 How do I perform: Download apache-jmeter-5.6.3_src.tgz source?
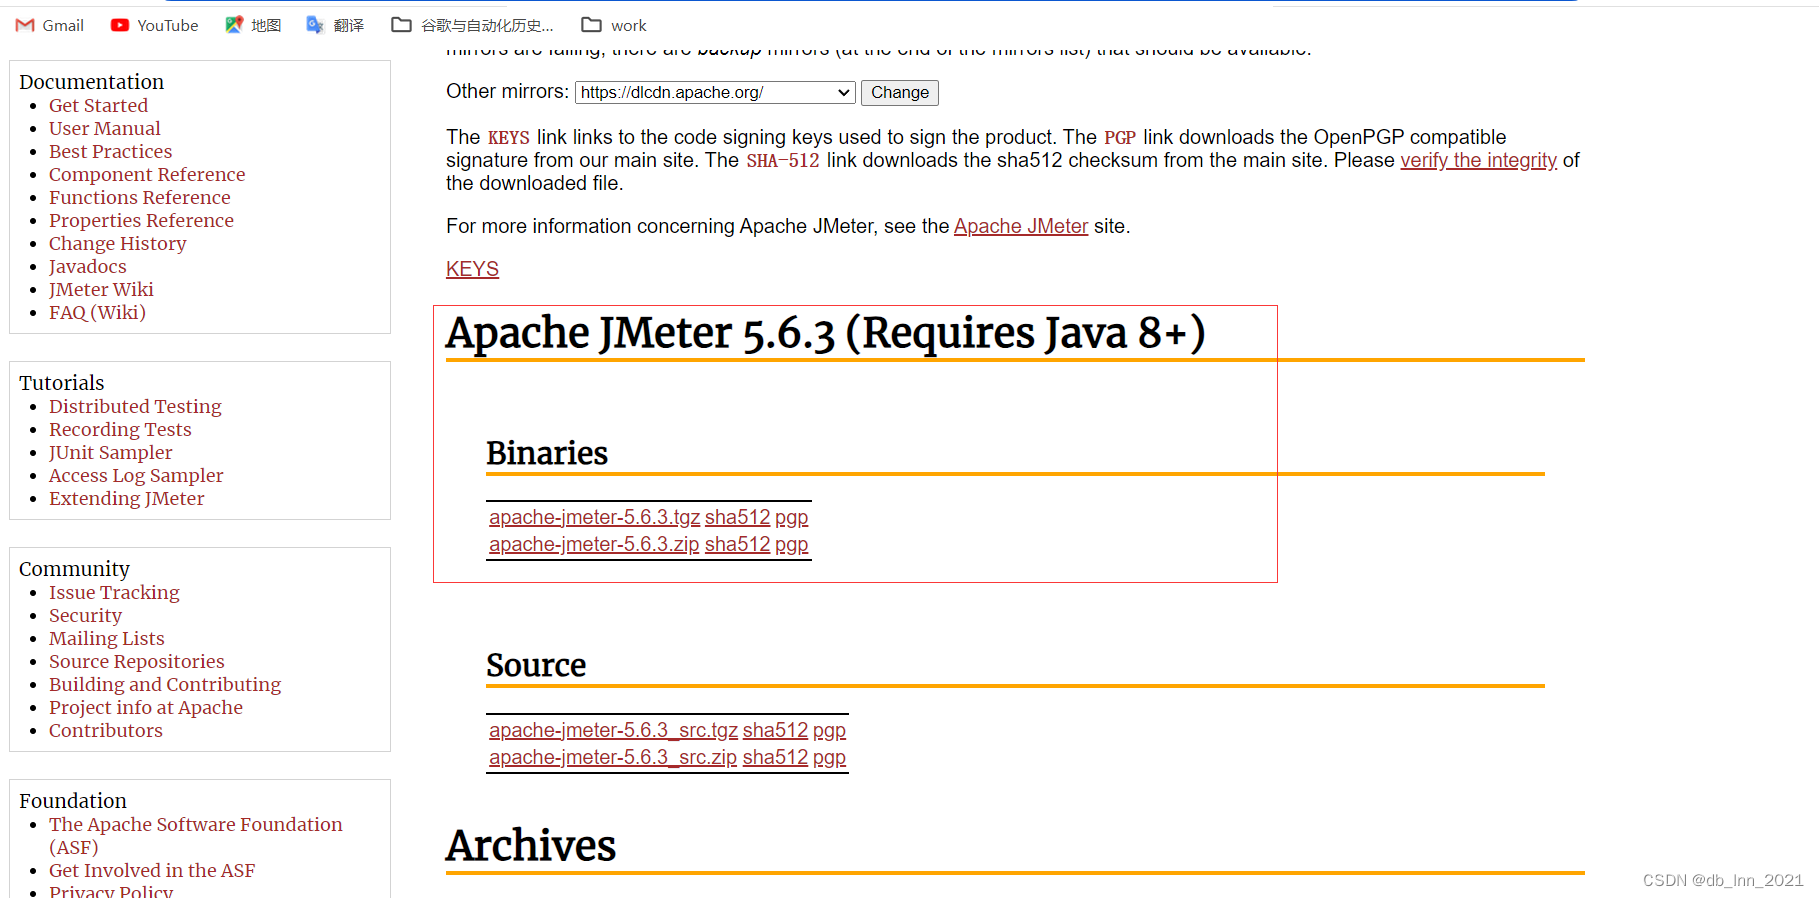point(613,730)
